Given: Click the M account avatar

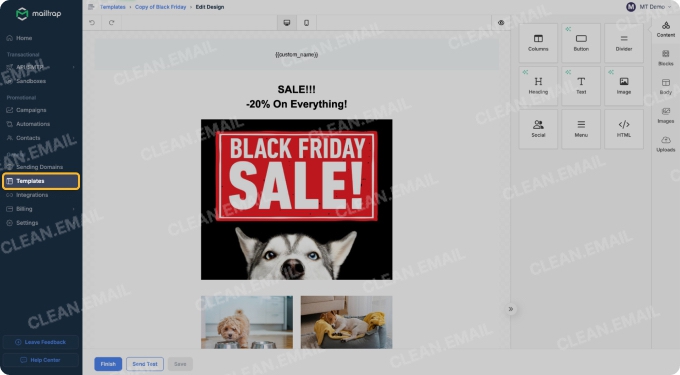Looking at the screenshot, I should pyautogui.click(x=631, y=7).
